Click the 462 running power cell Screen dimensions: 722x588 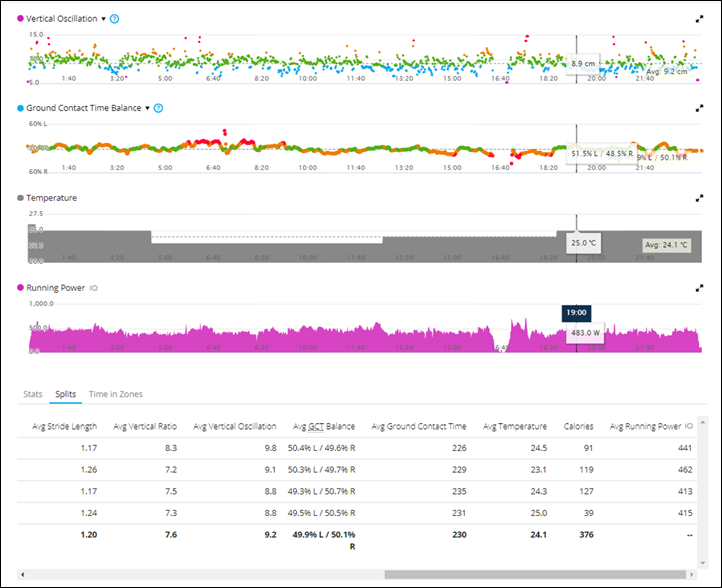(685, 470)
